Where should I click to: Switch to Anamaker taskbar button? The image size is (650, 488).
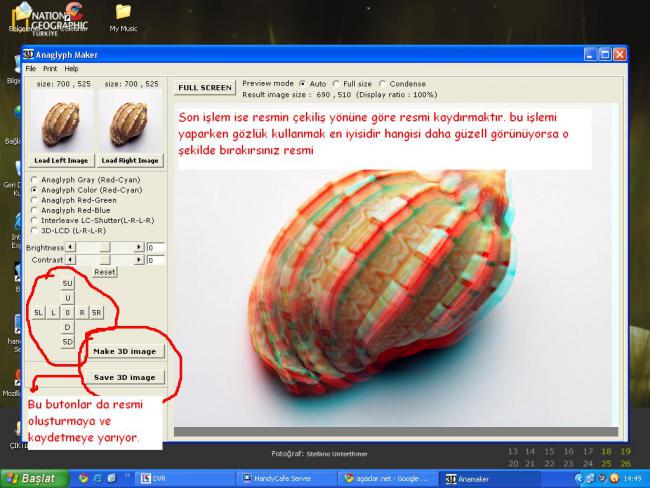(x=489, y=479)
